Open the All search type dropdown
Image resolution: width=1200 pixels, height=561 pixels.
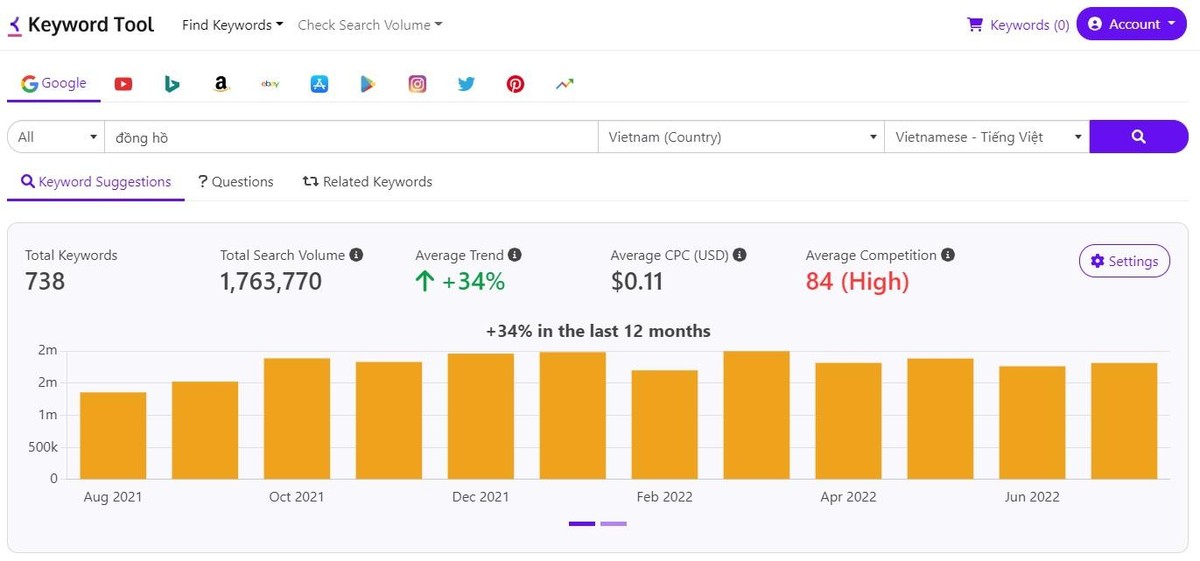click(56, 137)
